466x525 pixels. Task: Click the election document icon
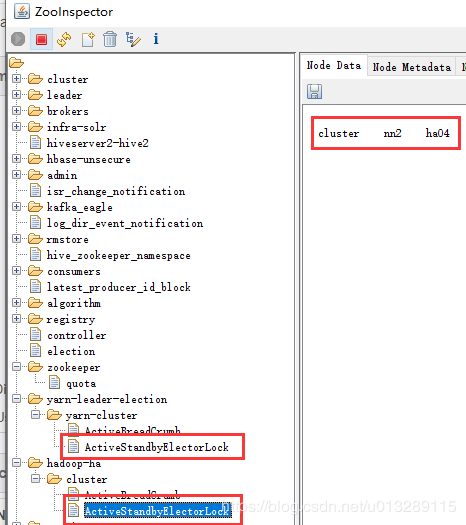tap(35, 350)
